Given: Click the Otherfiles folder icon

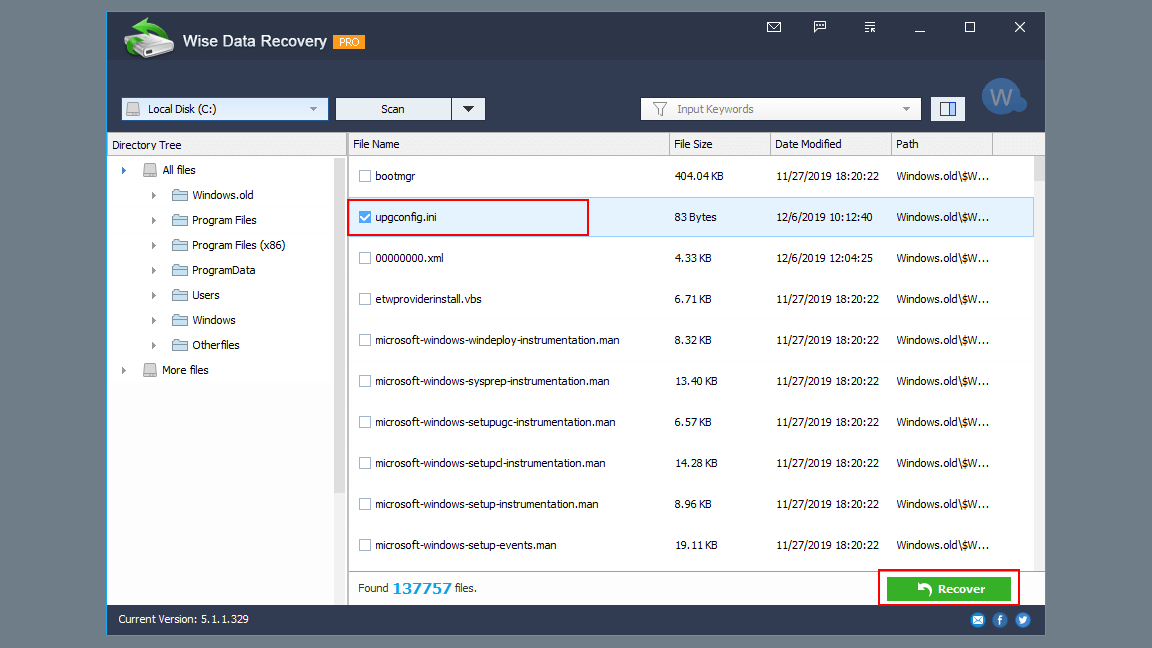Looking at the screenshot, I should coord(179,345).
